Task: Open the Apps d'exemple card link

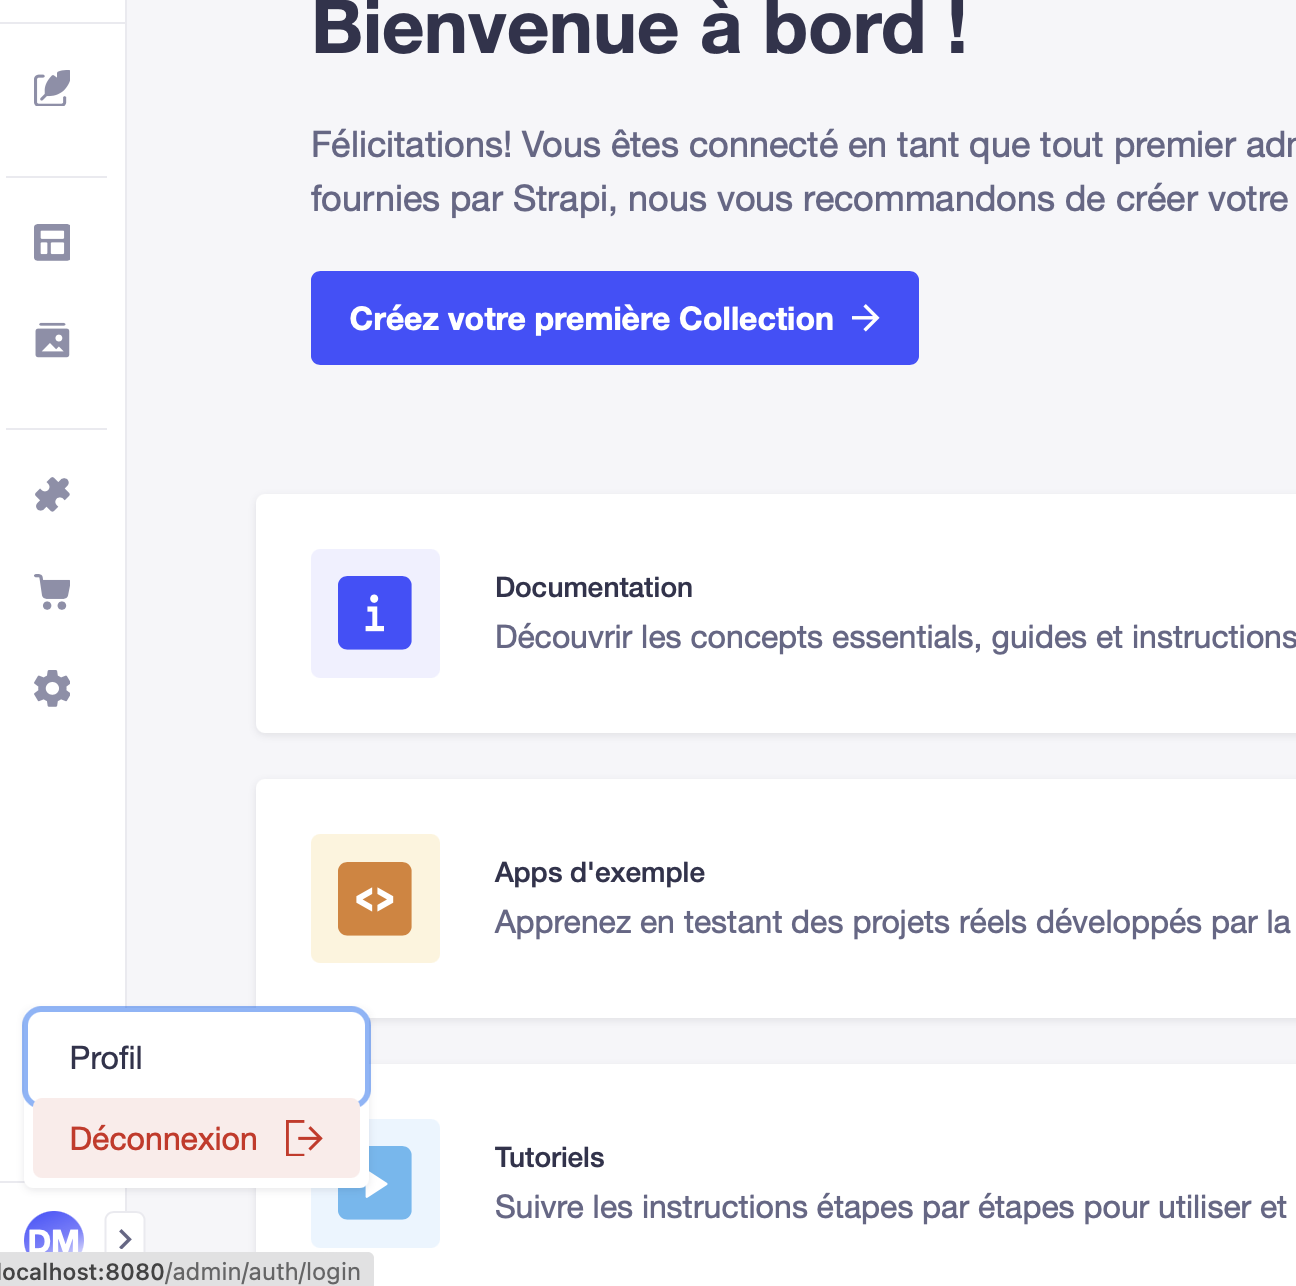Action: tap(776, 898)
